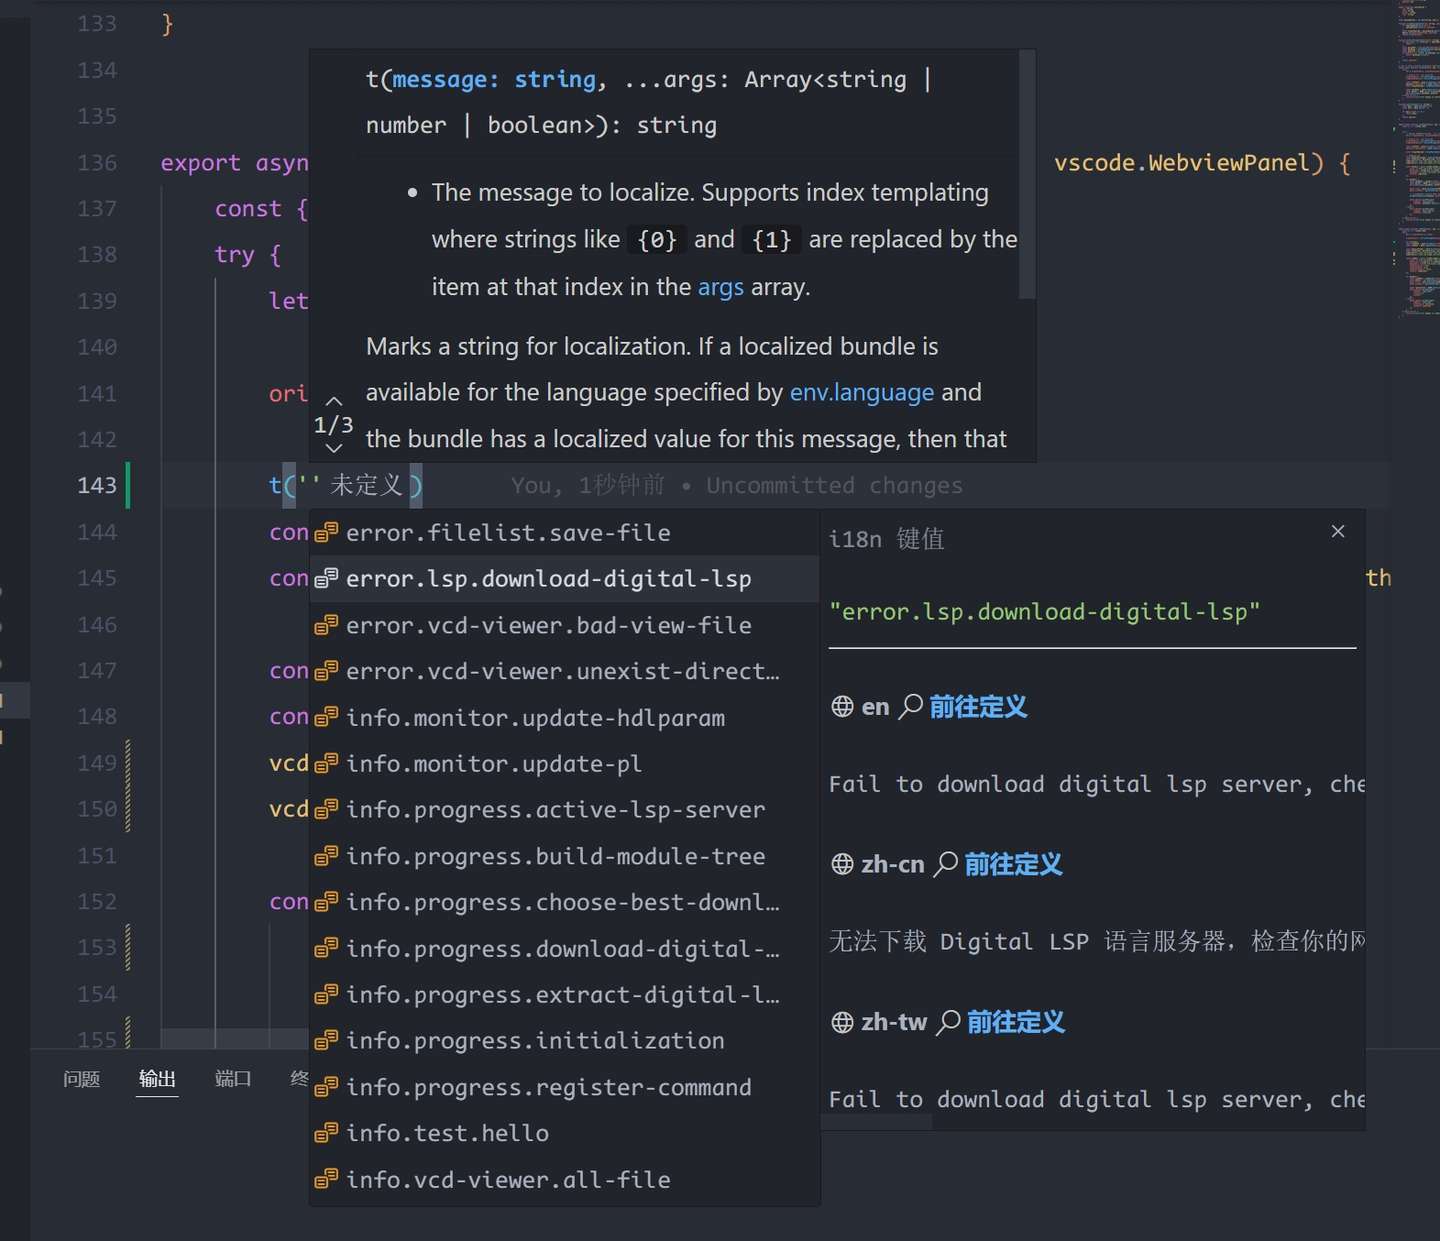Click the icon next to info.test.hello
The height and width of the screenshot is (1241, 1440).
tap(325, 1132)
